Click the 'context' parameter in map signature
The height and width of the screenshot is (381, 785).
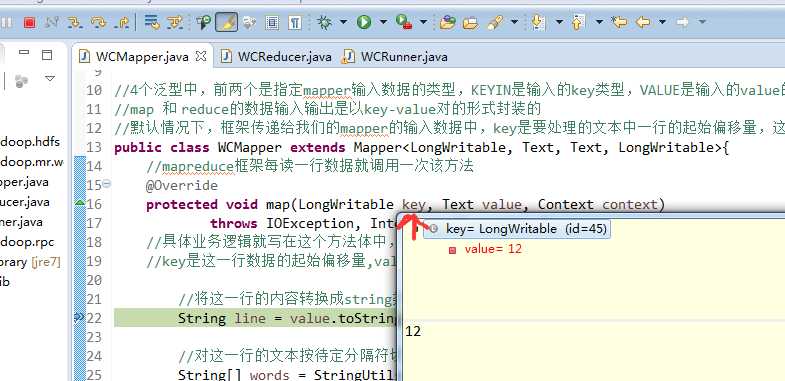(x=630, y=205)
